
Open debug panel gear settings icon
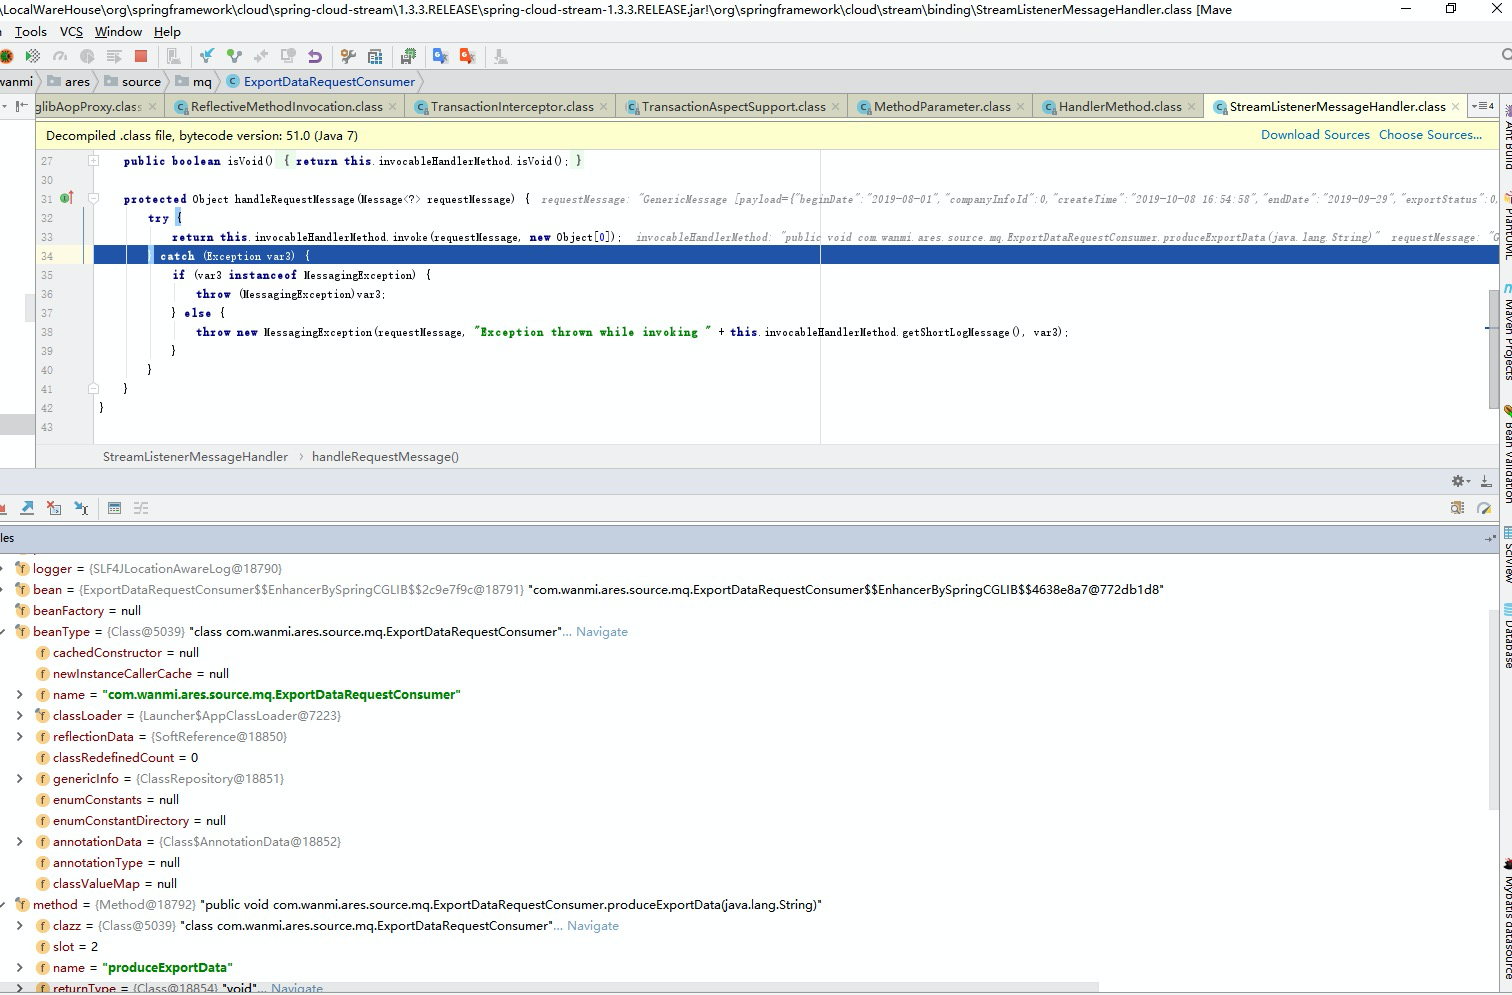pyautogui.click(x=1459, y=481)
